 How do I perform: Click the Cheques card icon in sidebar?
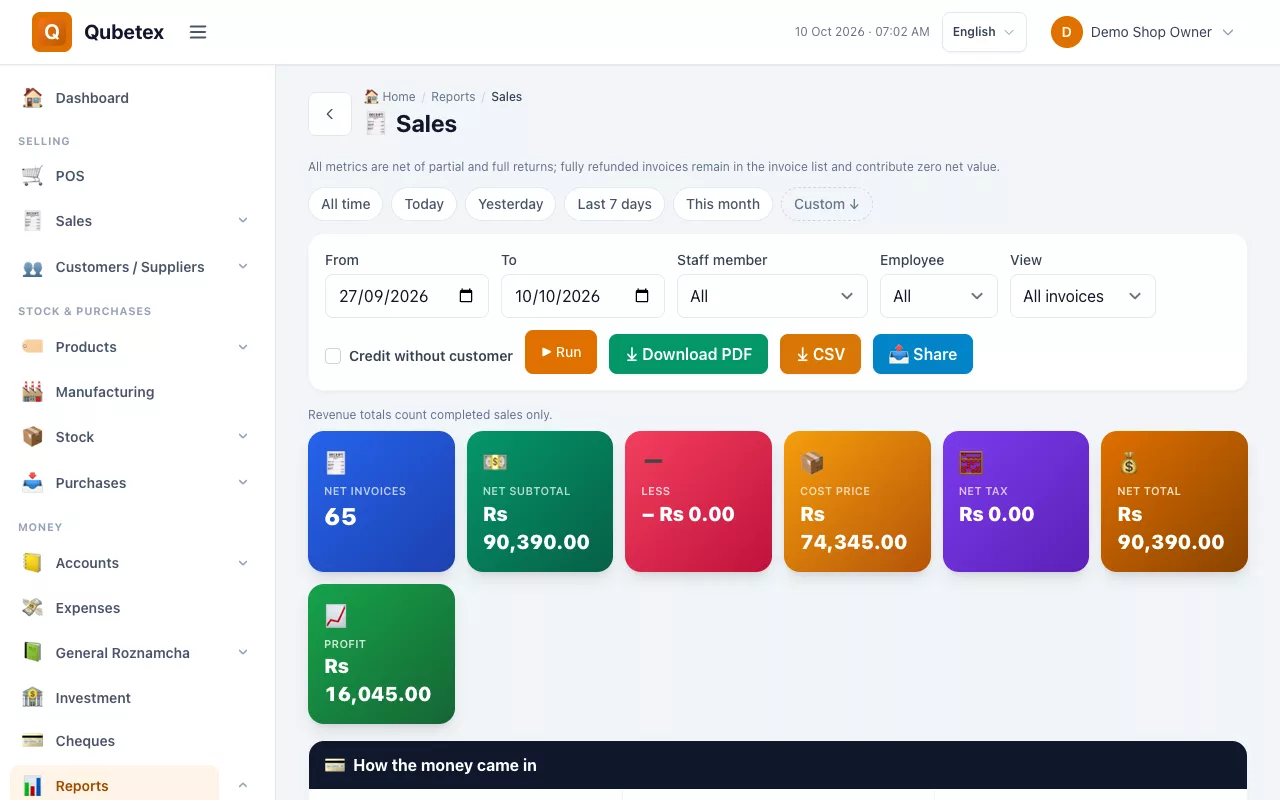pos(33,741)
